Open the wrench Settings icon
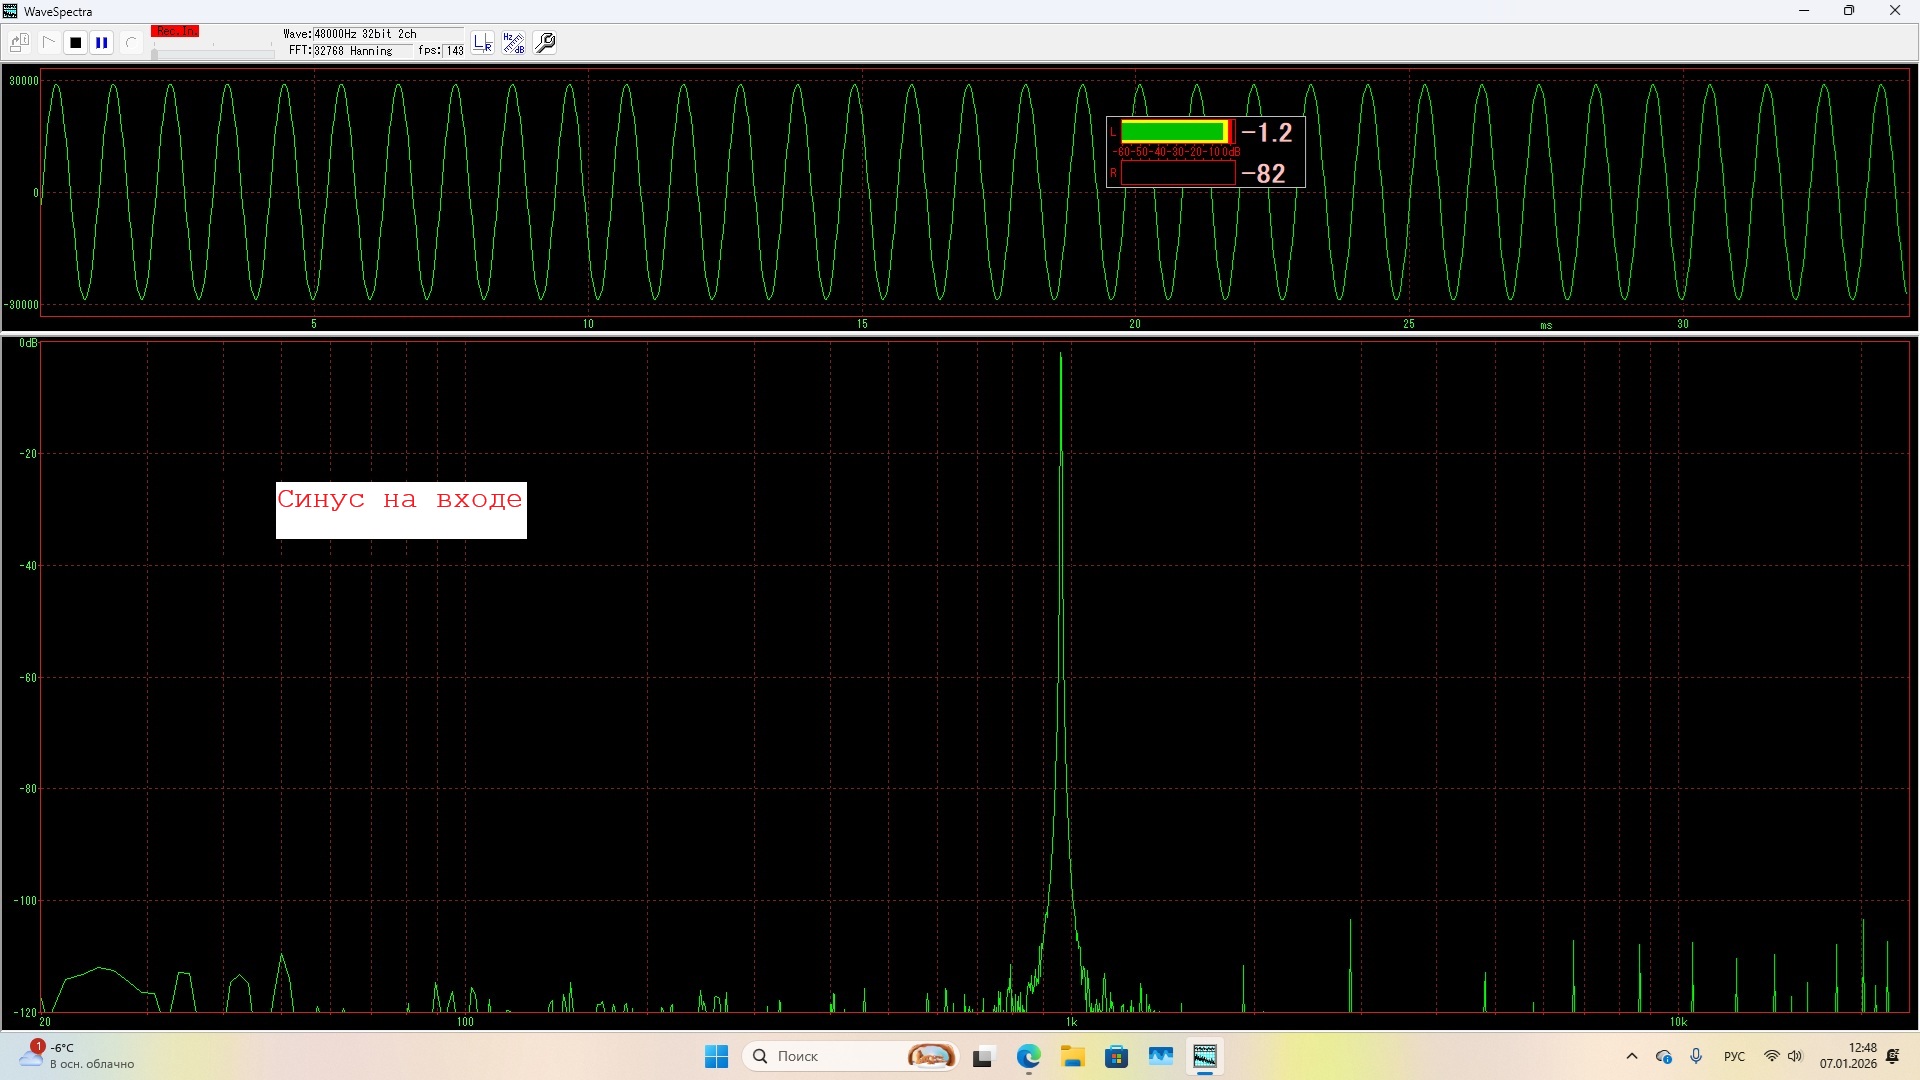This screenshot has height=1080, width=1920. coord(545,43)
